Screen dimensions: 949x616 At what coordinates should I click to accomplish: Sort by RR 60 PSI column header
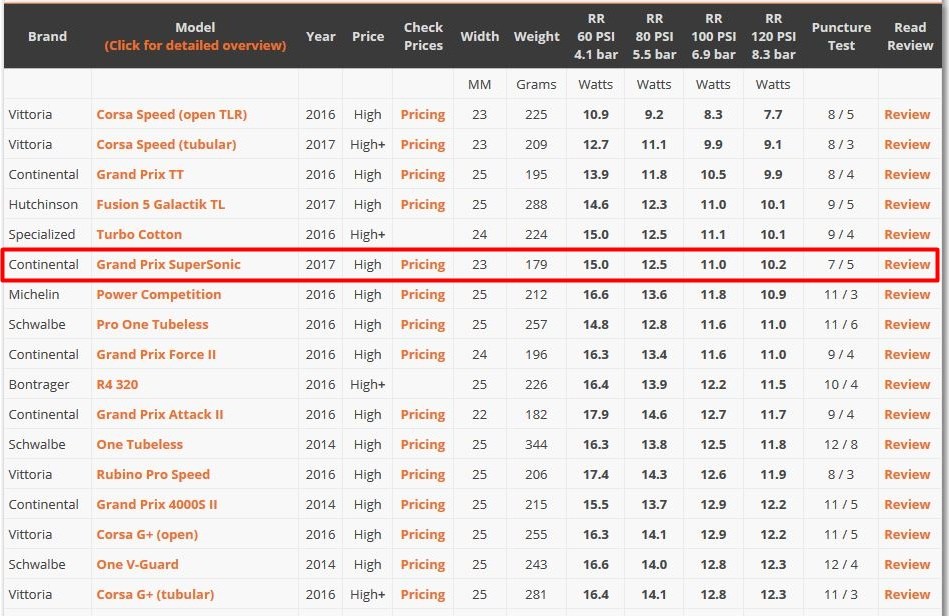(596, 36)
